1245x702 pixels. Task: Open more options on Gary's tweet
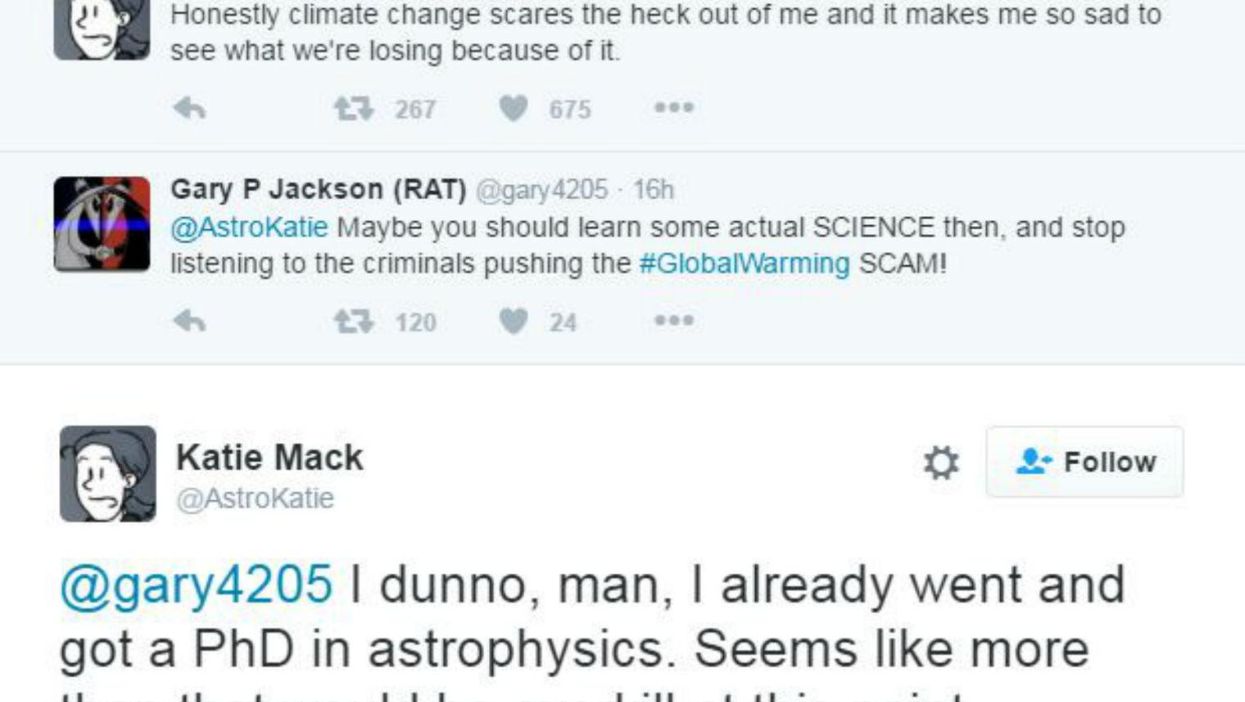click(673, 320)
